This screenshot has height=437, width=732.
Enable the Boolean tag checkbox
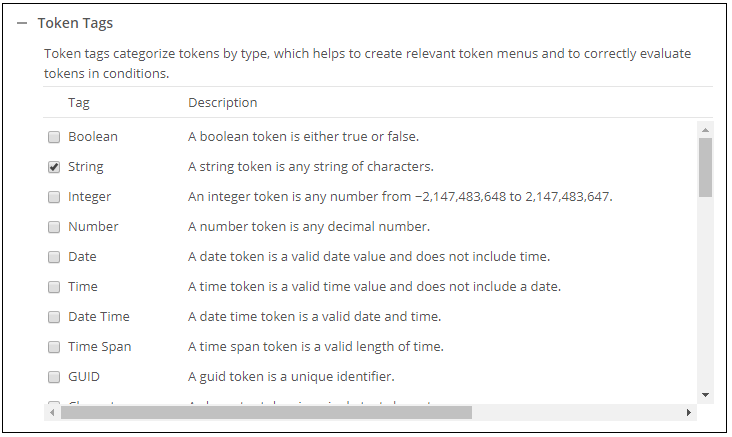tap(54, 137)
